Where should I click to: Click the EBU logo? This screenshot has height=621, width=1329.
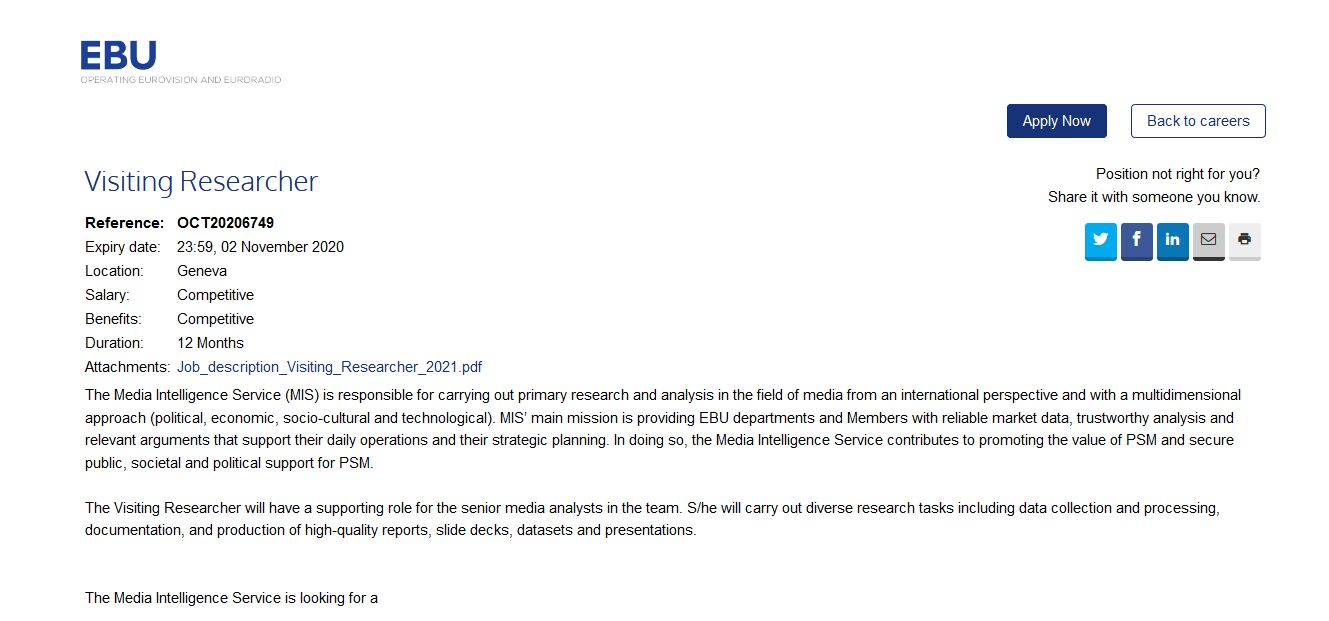[119, 56]
